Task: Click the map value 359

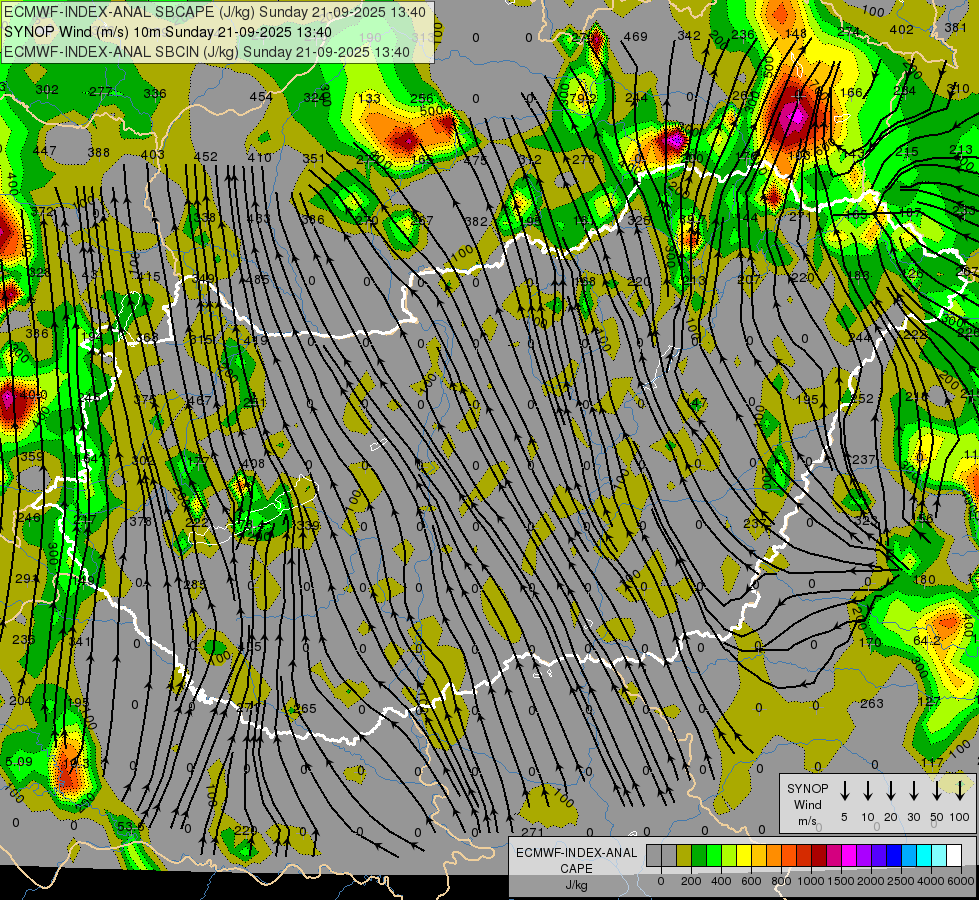Action: point(32,456)
